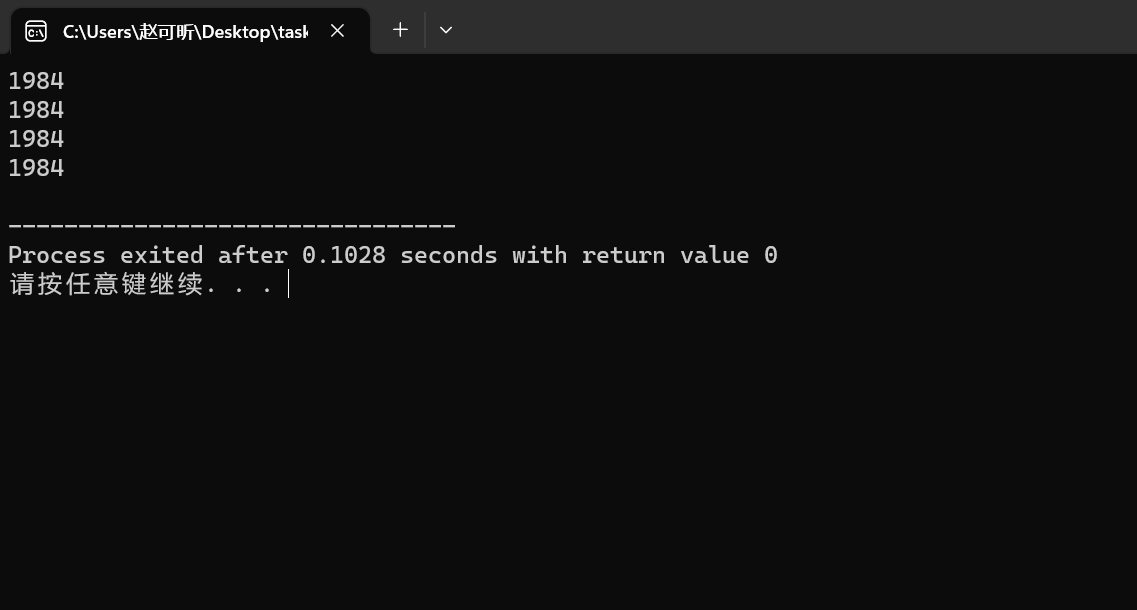Image resolution: width=1137 pixels, height=610 pixels.
Task: Click the return value 0 digit
Action: (771, 256)
